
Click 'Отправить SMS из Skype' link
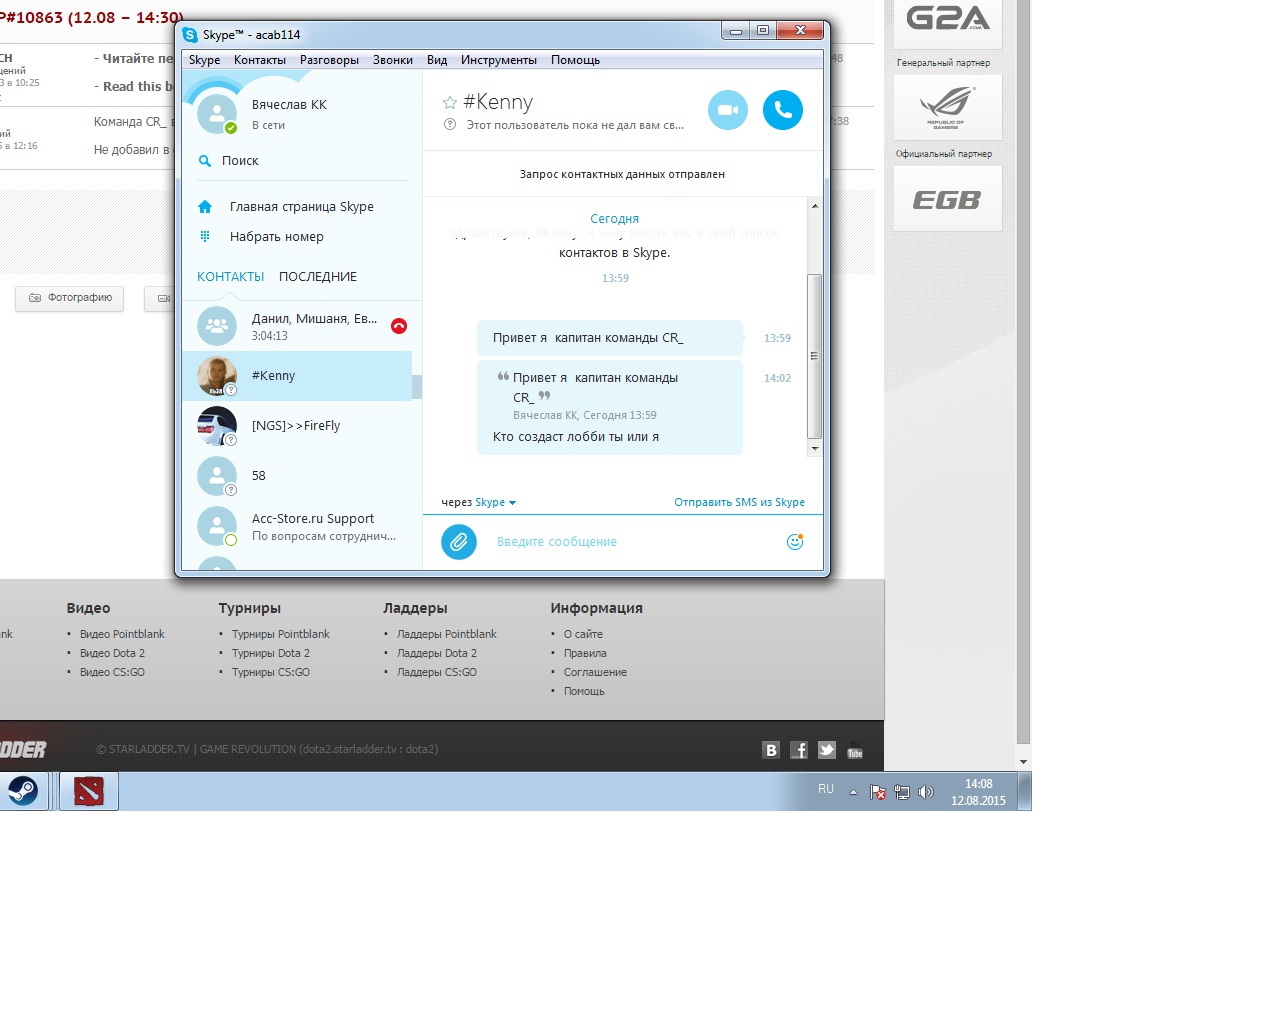tap(739, 503)
